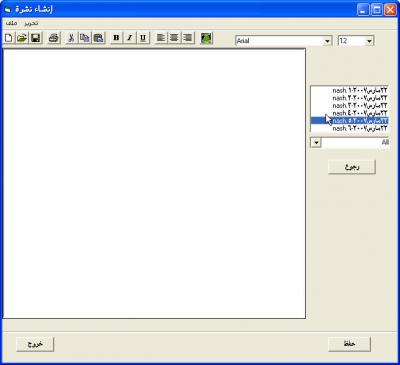Print the document with printer icon
400x365 pixels.
click(54, 38)
